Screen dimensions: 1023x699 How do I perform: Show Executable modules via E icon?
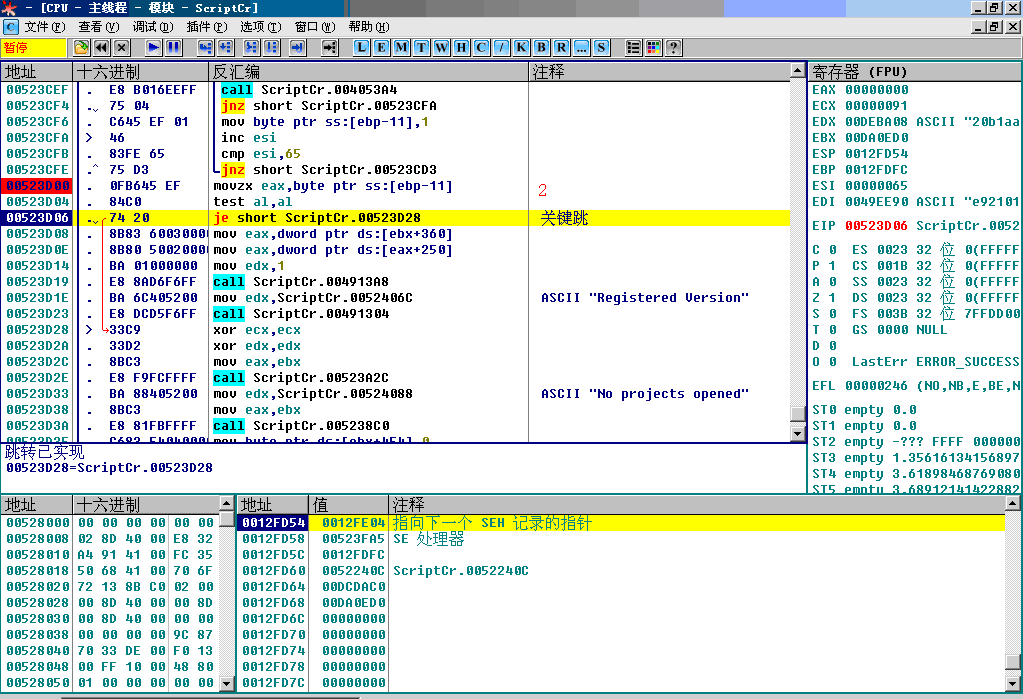pos(382,48)
